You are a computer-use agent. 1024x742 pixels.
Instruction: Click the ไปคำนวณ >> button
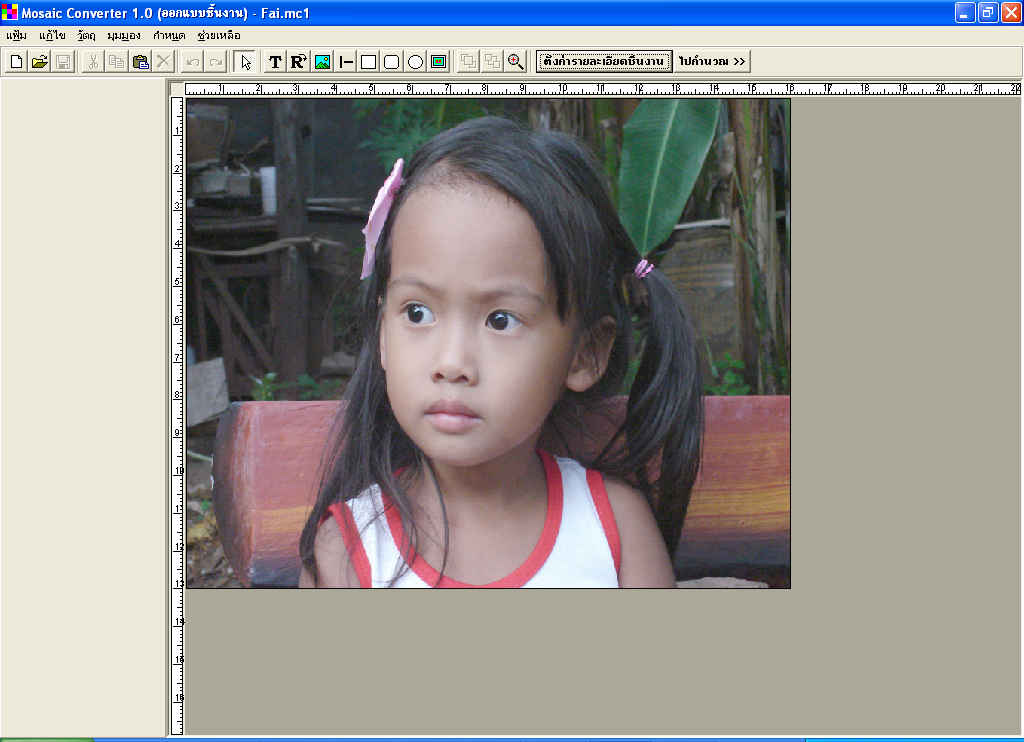712,61
